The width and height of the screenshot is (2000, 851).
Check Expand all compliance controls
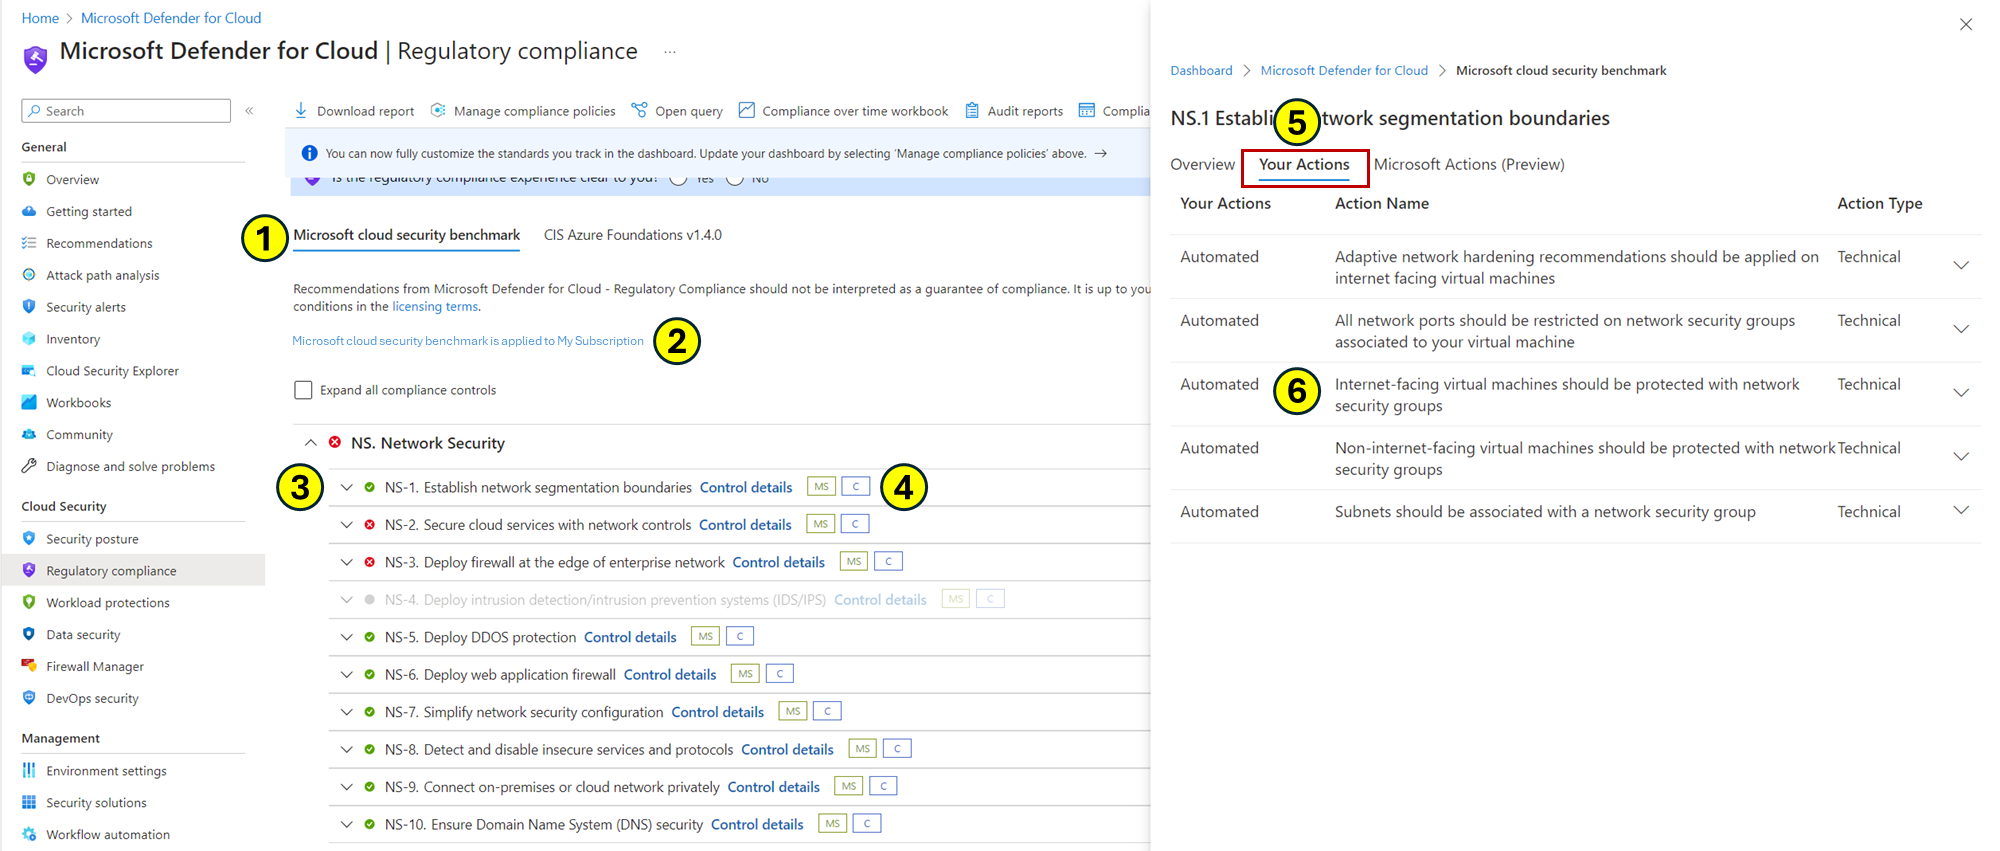pyautogui.click(x=303, y=390)
